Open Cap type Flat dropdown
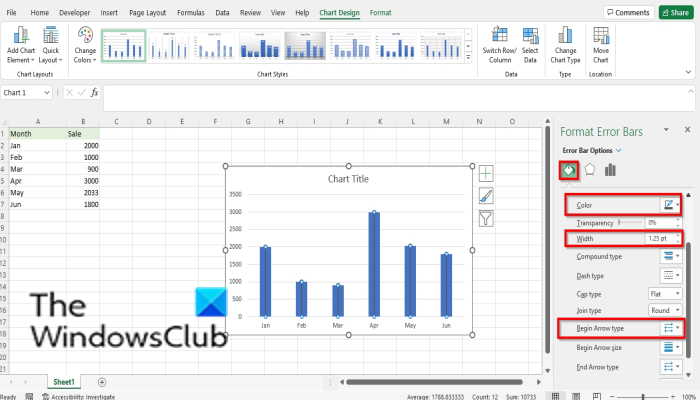The height and width of the screenshot is (400, 700). (665, 294)
